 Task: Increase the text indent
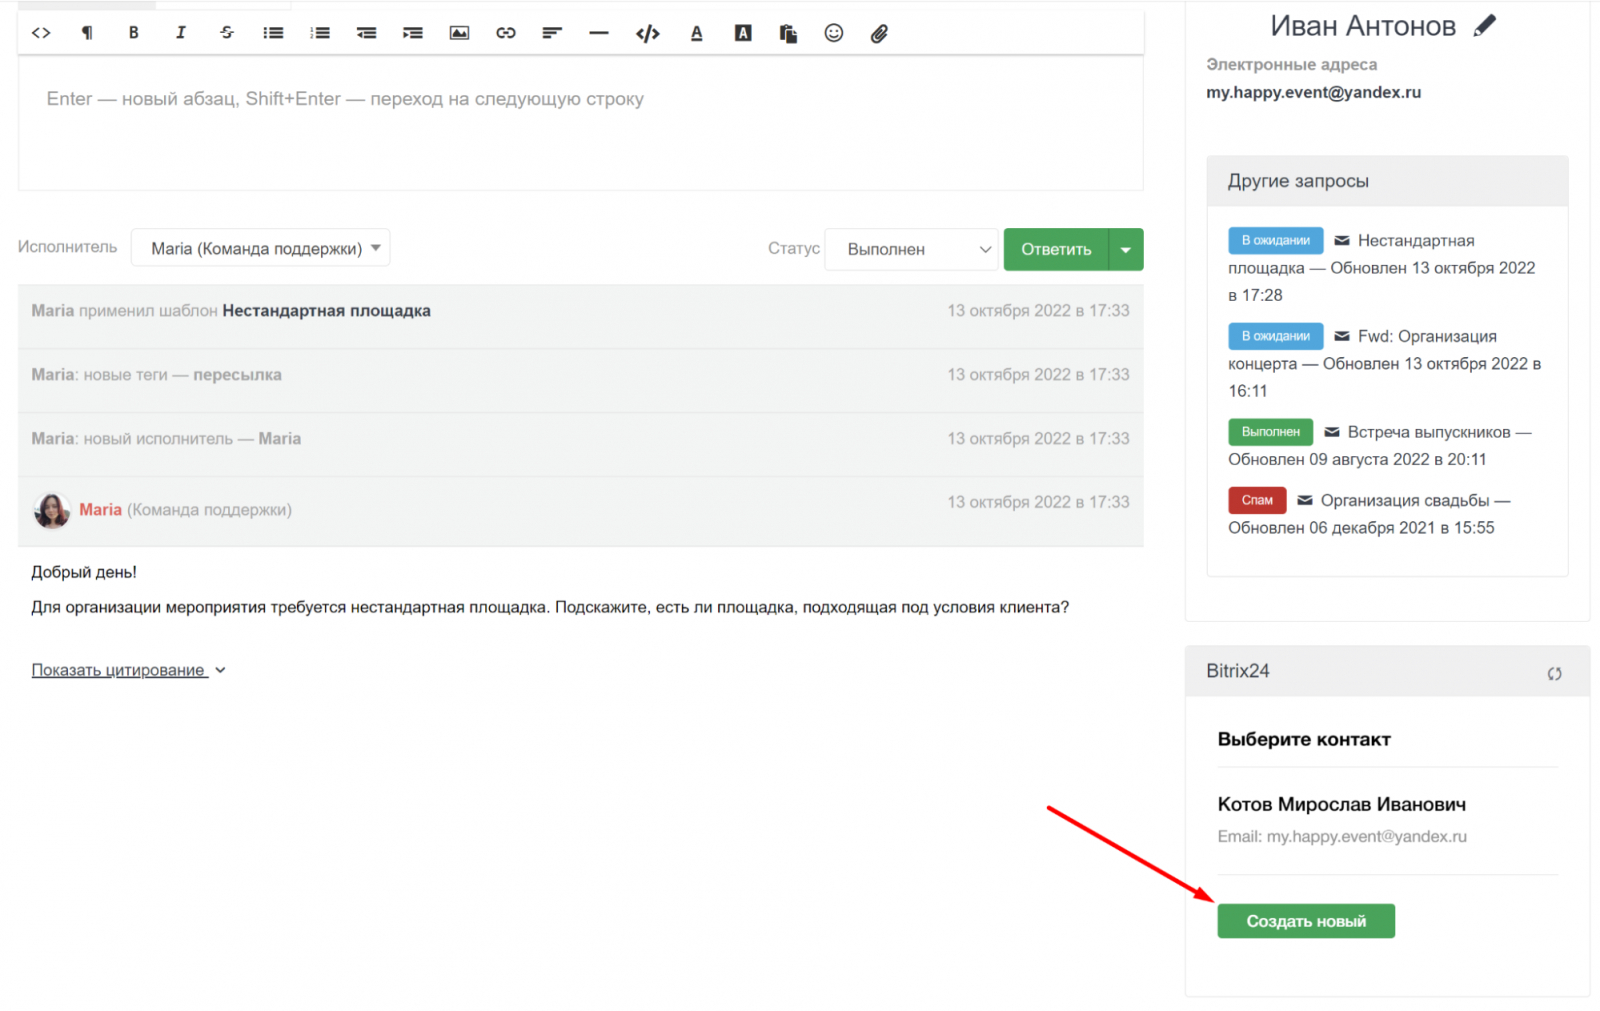(413, 33)
